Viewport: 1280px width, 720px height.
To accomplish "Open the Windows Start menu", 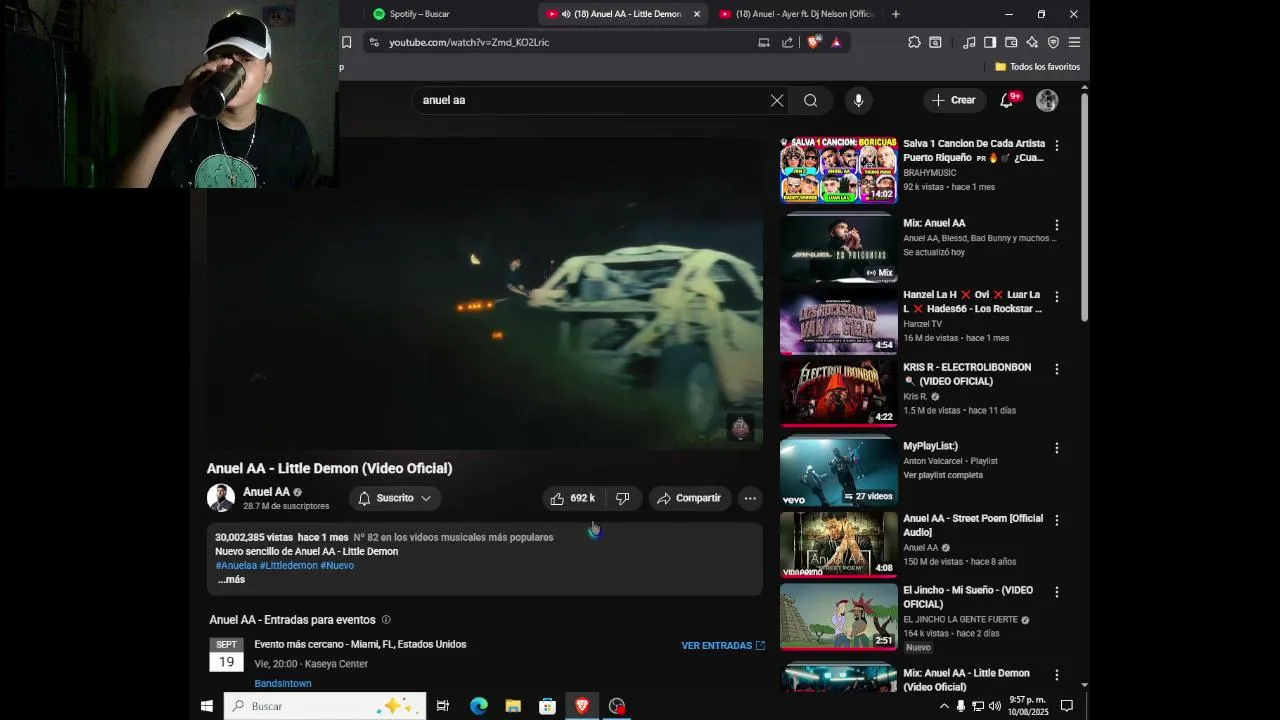I will [x=207, y=706].
